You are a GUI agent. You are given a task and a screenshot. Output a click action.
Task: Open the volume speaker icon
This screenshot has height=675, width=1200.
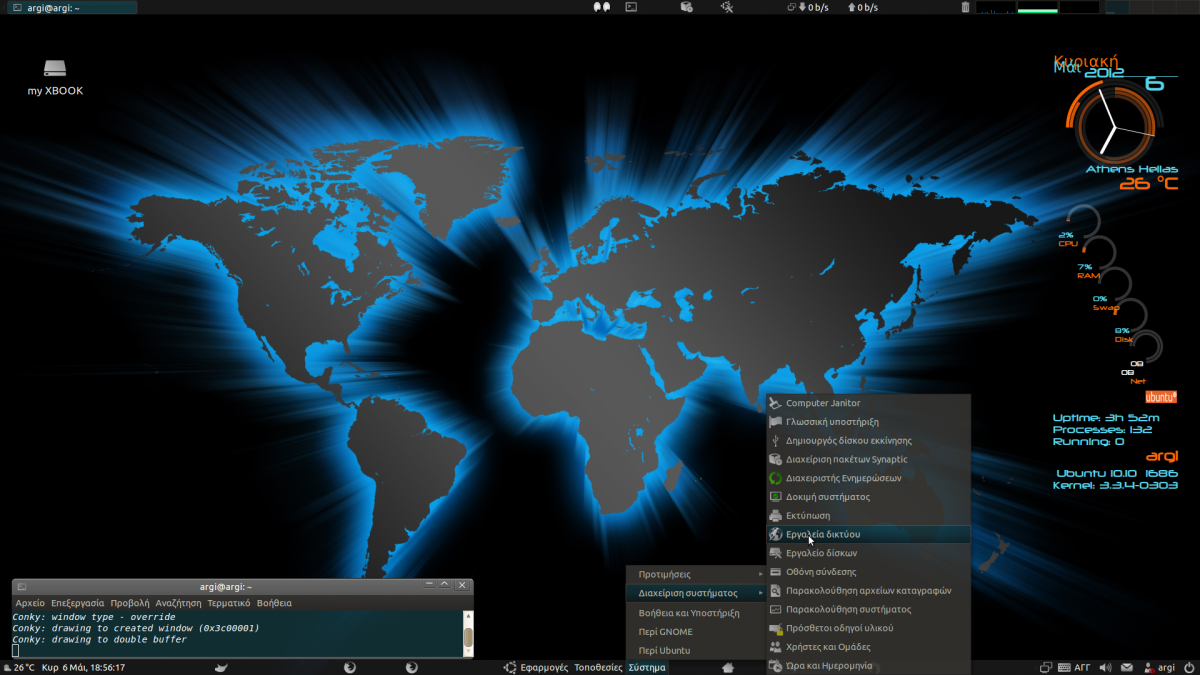tap(1105, 667)
